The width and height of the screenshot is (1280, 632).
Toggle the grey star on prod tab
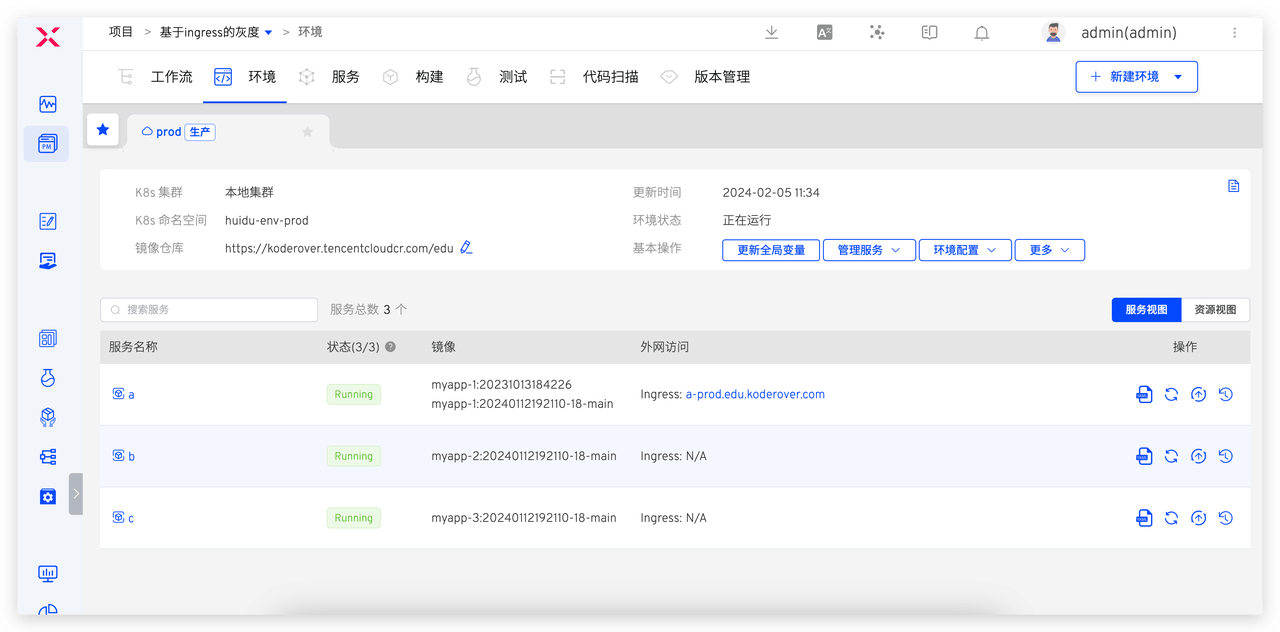[x=308, y=132]
